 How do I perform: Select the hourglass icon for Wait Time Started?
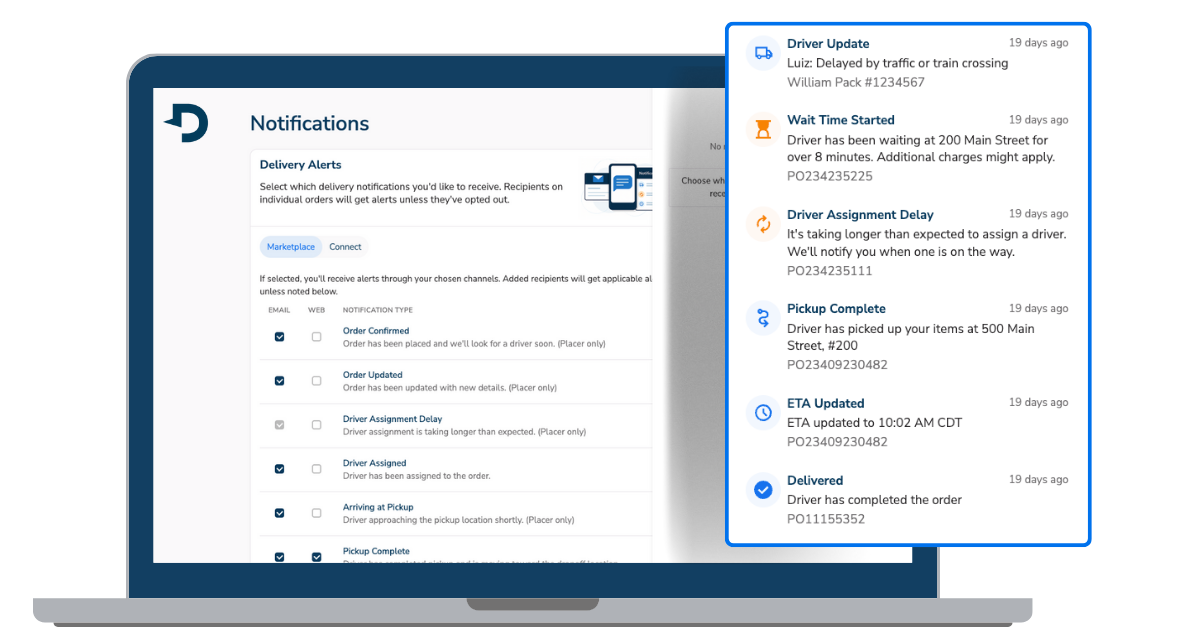pos(762,129)
